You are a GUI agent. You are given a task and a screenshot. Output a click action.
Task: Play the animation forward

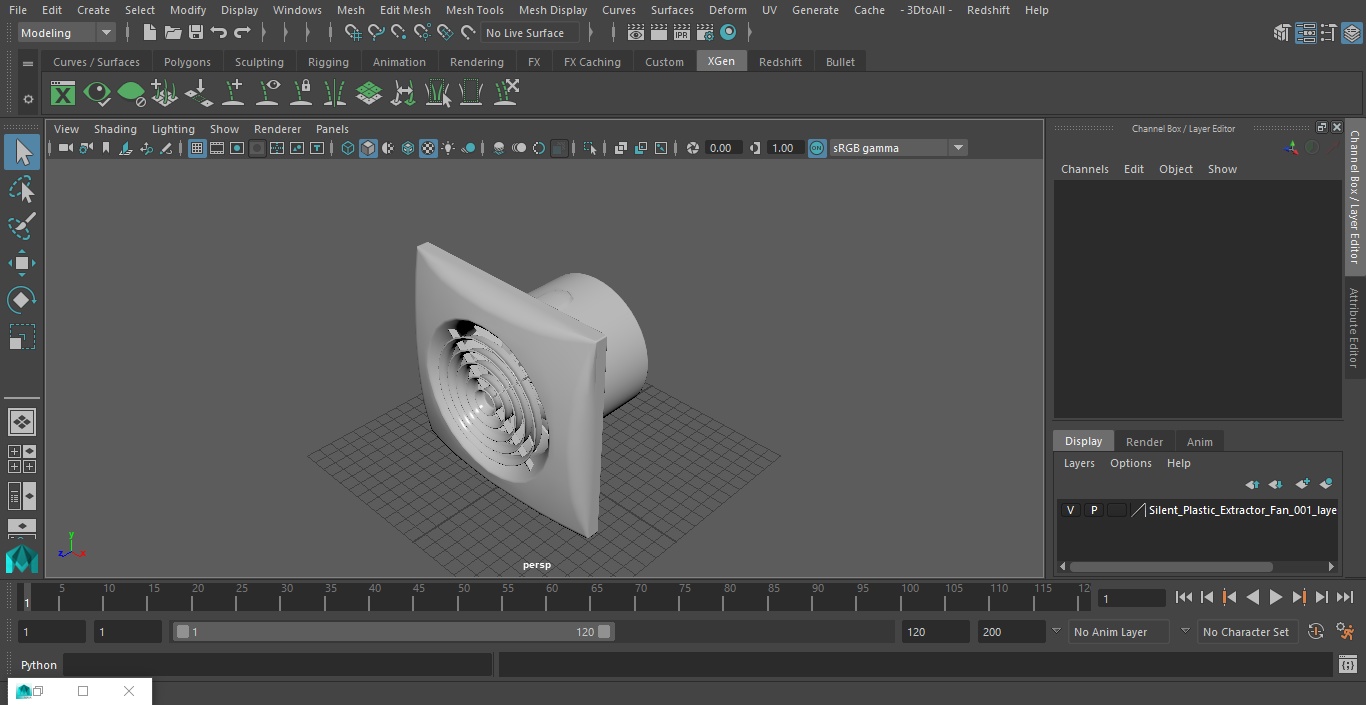coord(1276,597)
